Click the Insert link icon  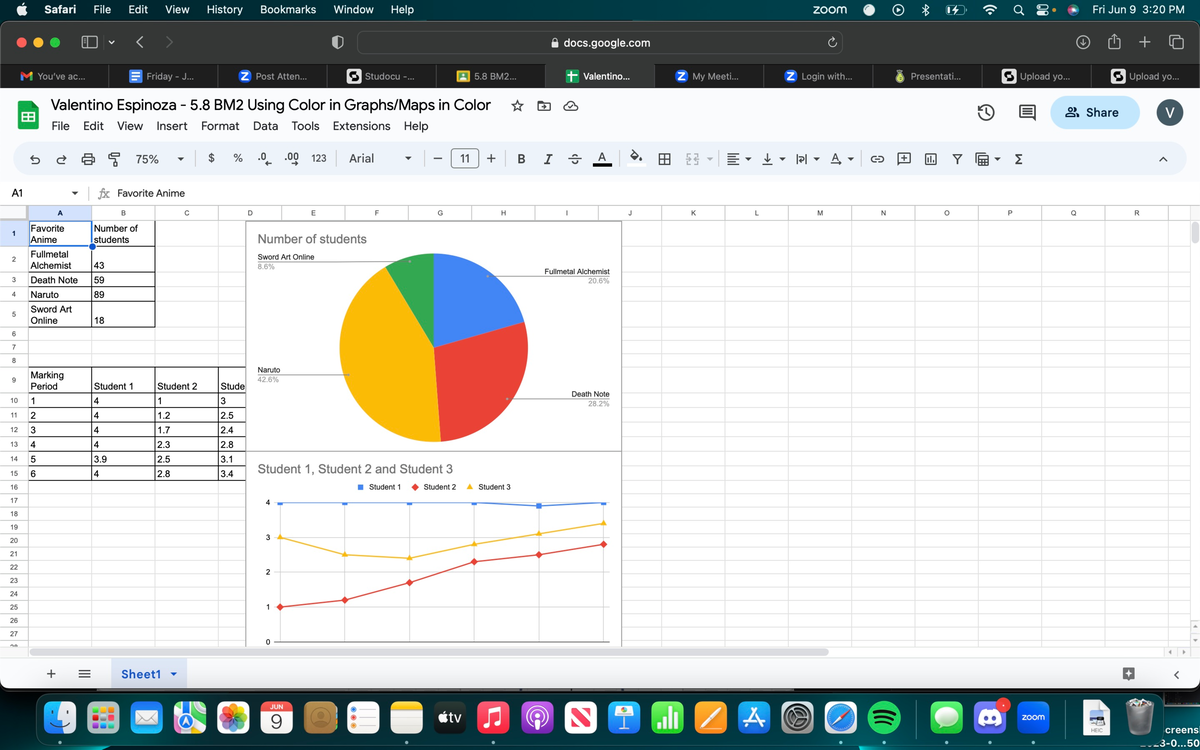point(877,158)
